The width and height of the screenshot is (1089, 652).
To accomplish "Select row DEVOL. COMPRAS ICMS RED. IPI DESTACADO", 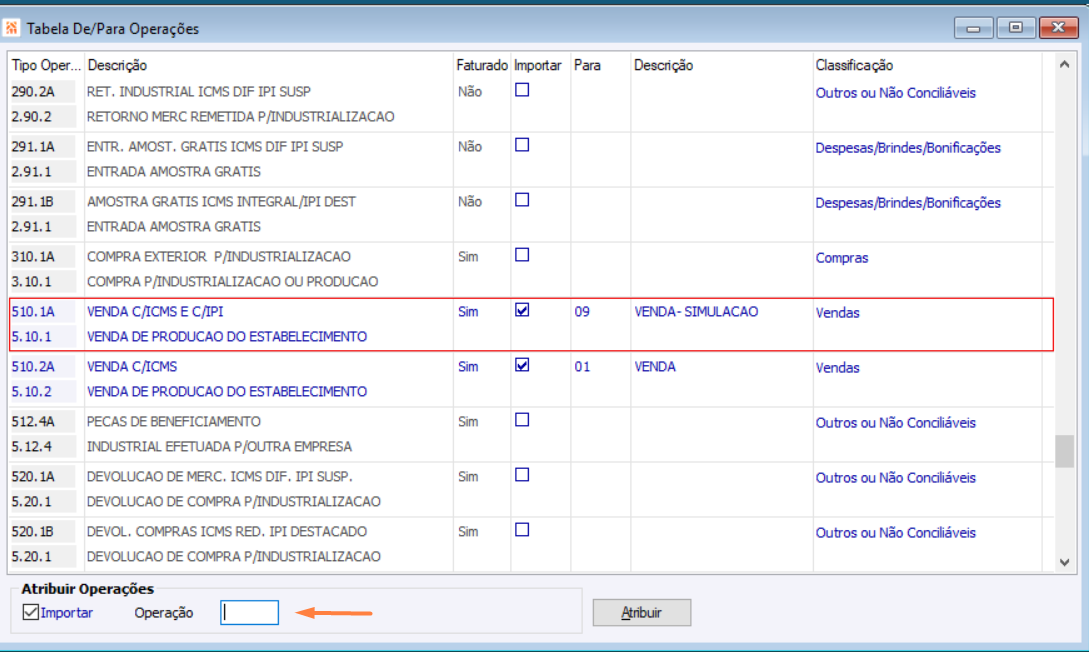I will [531, 544].
